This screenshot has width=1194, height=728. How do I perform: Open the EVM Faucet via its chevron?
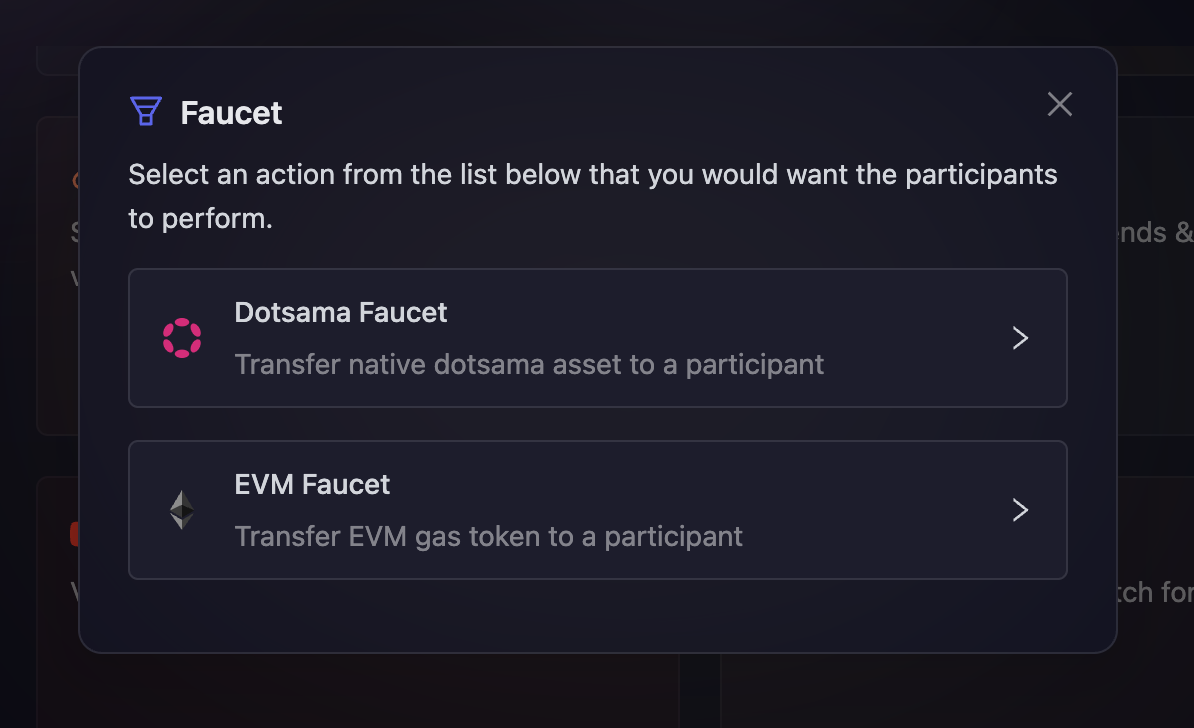pos(1020,510)
